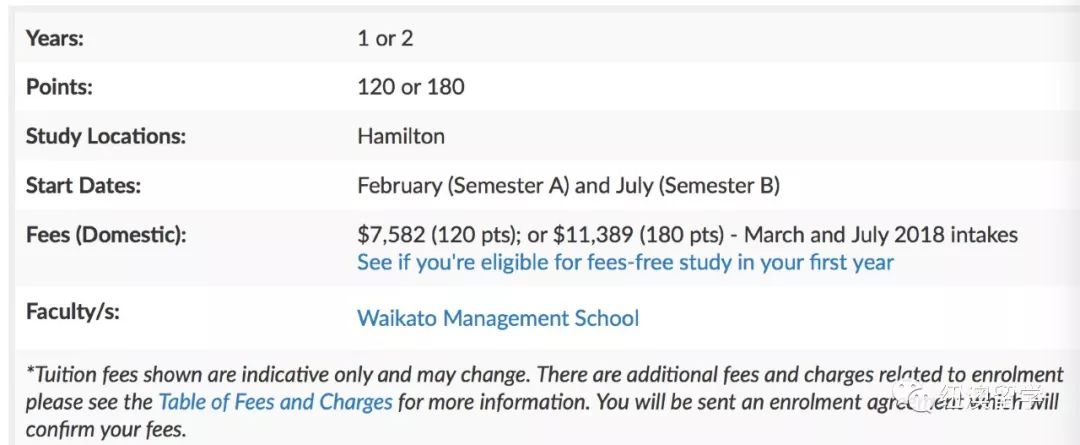Click 'confirm your fees' closing text

[x=105, y=429]
